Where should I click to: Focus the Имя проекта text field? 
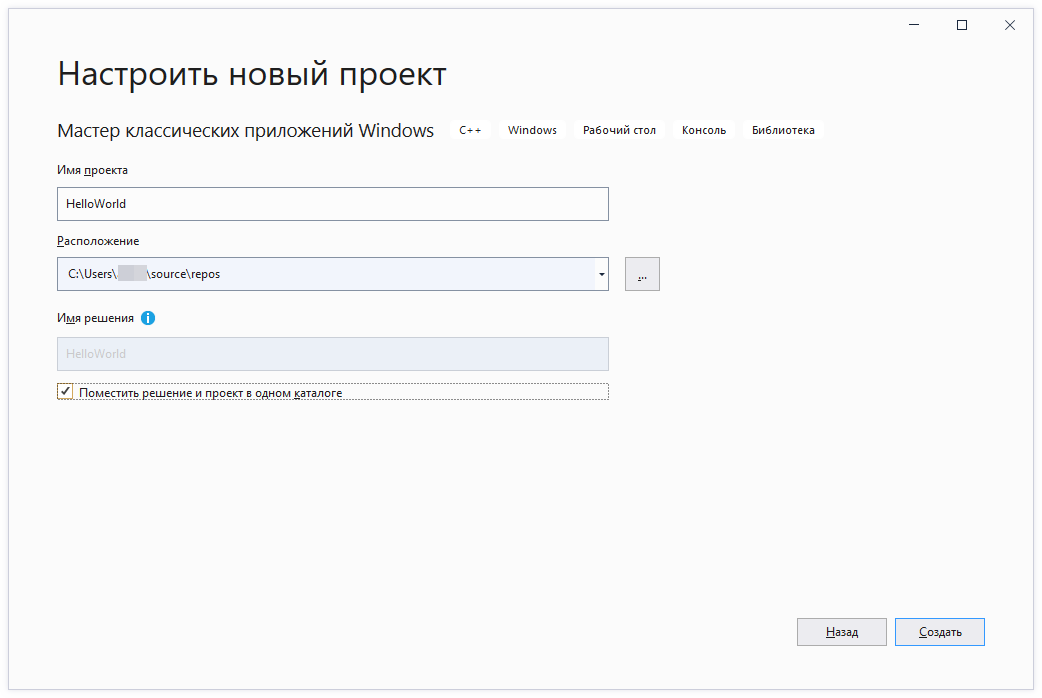click(332, 204)
